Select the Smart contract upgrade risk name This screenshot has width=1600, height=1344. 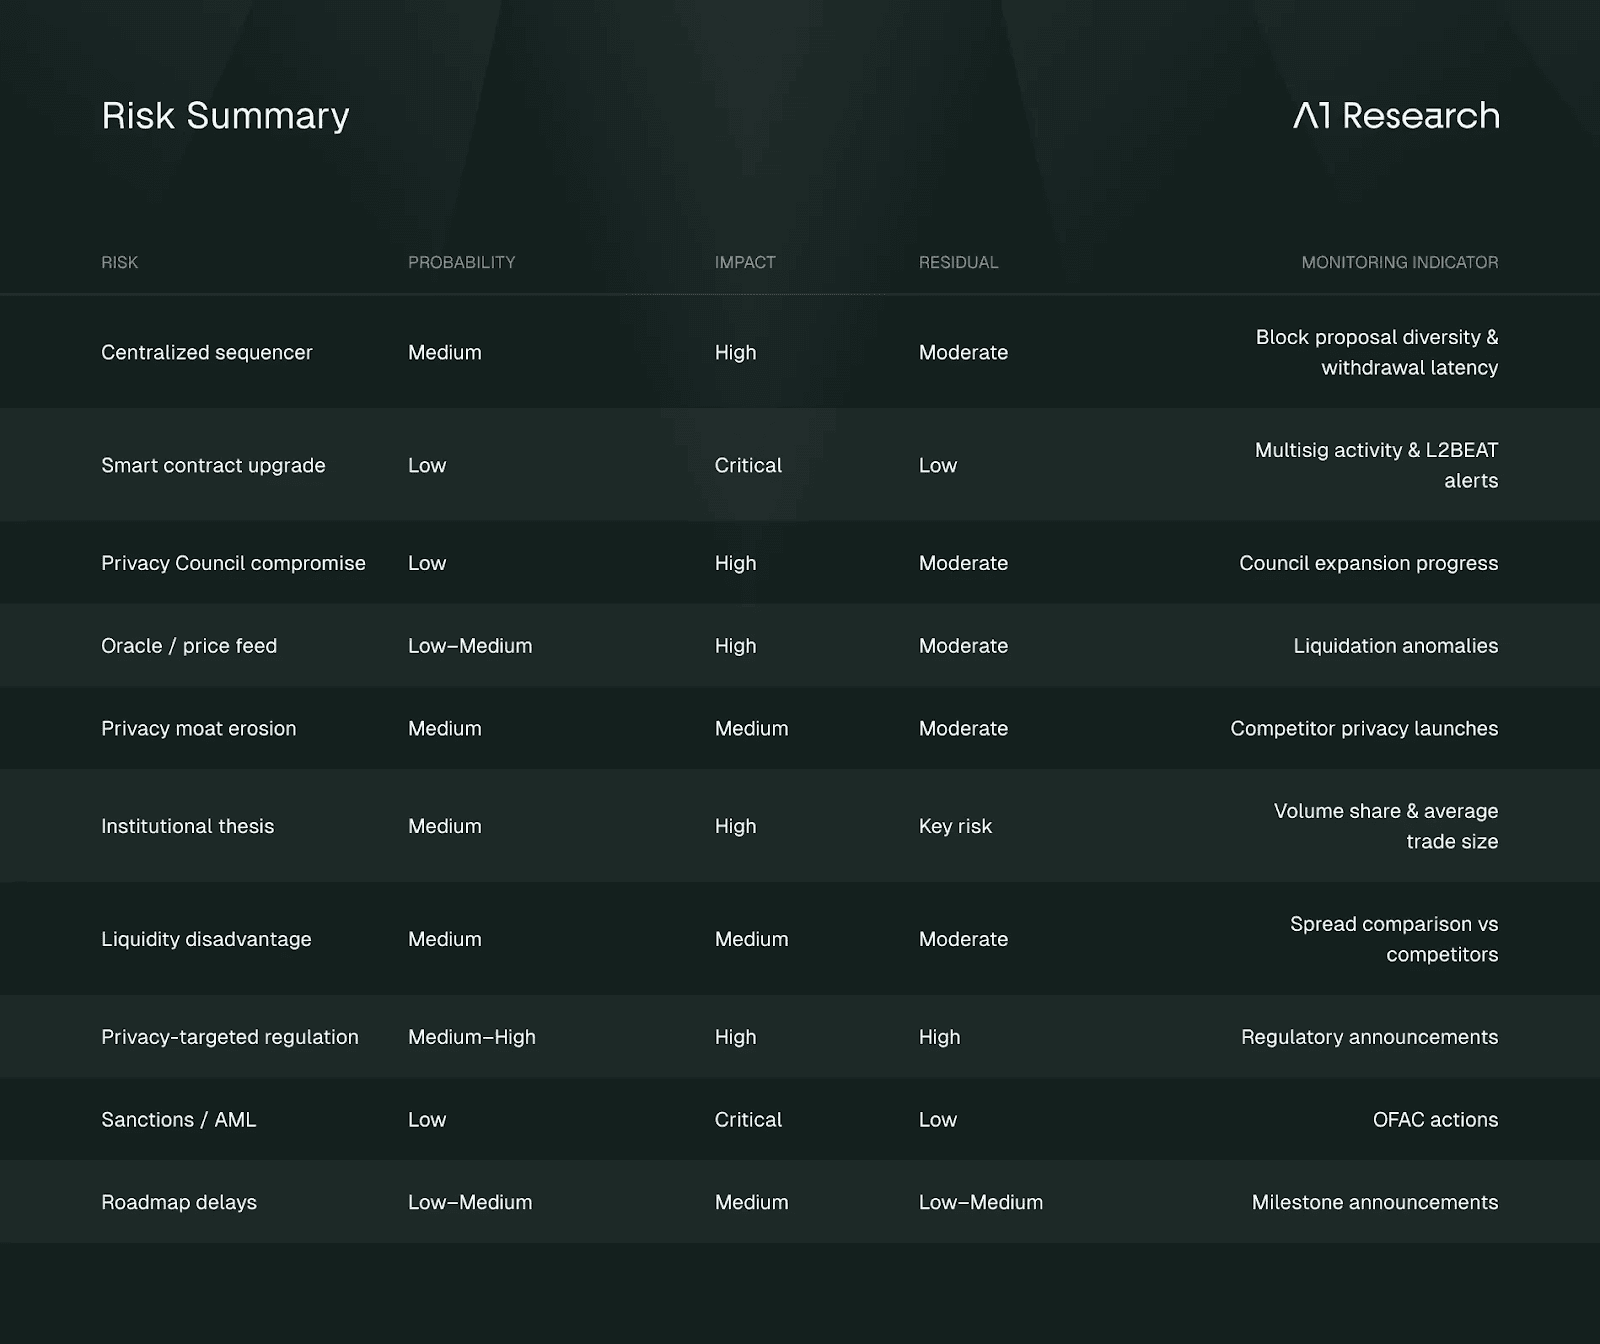click(x=213, y=465)
